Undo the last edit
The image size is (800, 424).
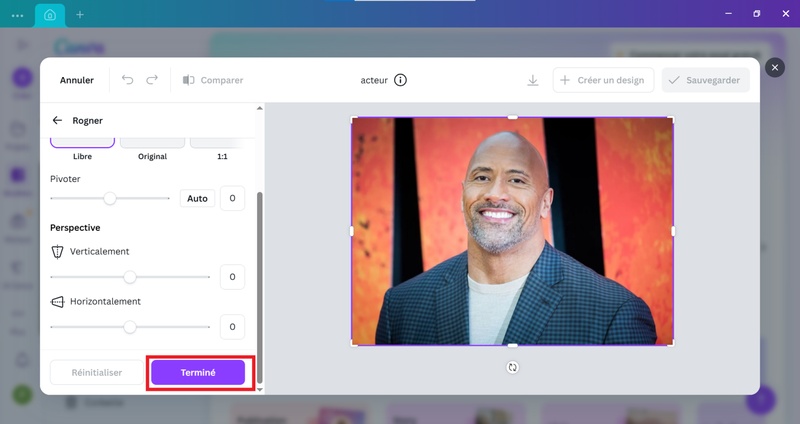(x=128, y=80)
